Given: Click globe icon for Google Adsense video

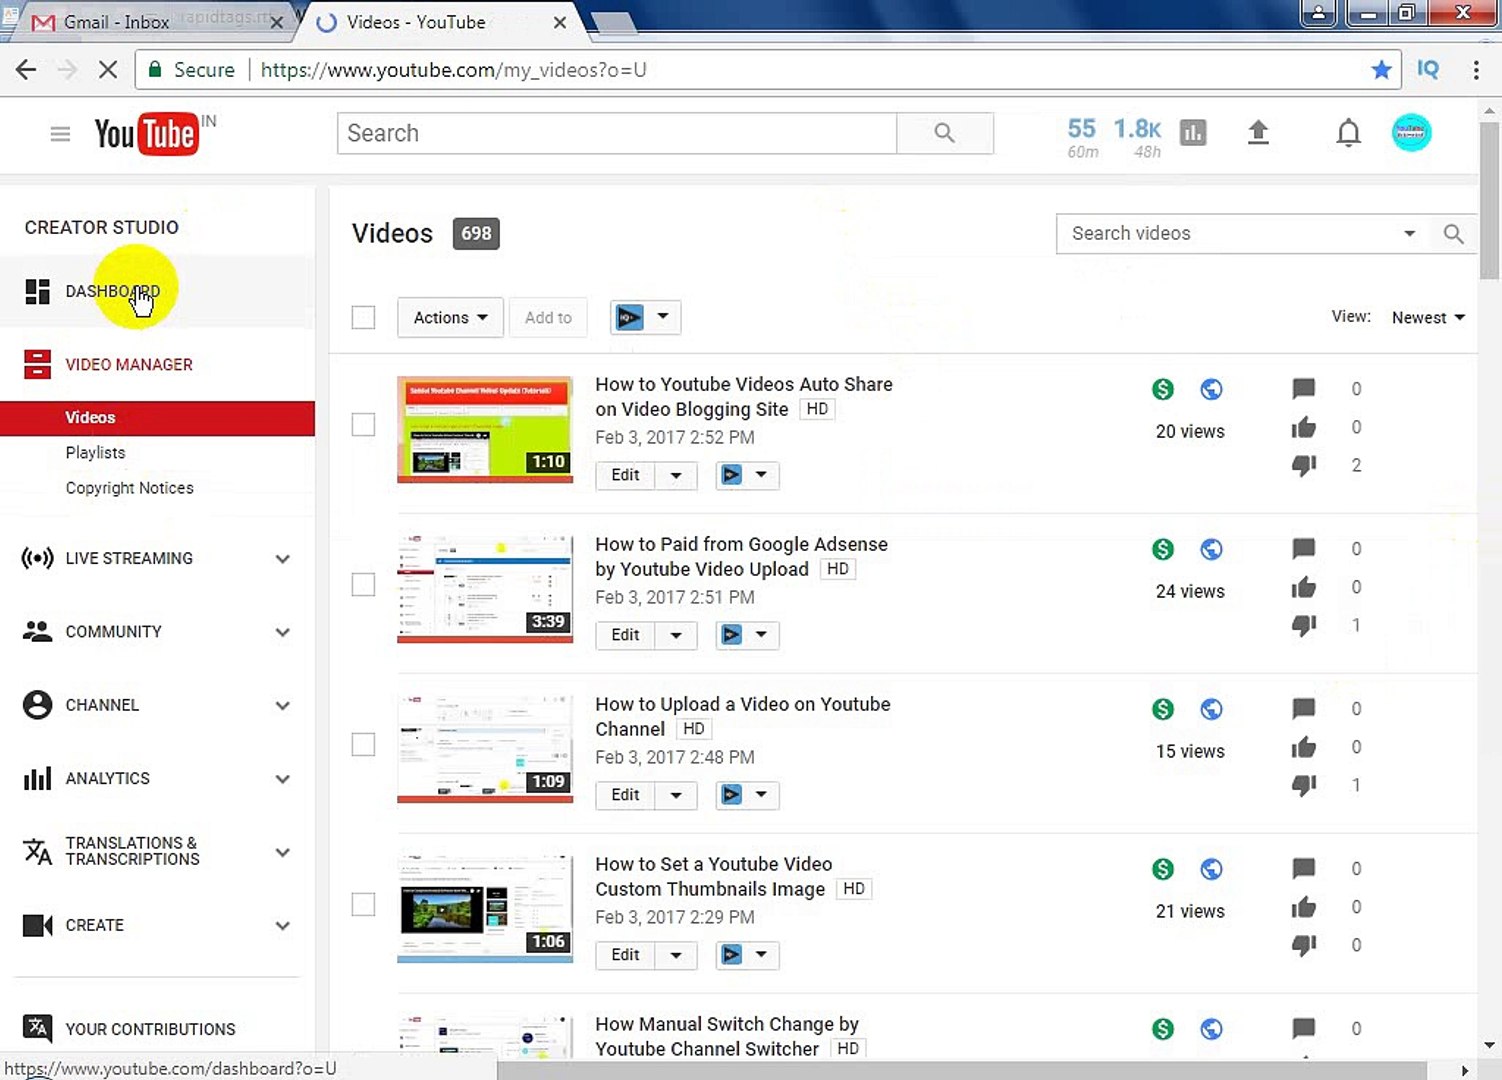Looking at the screenshot, I should (1211, 549).
